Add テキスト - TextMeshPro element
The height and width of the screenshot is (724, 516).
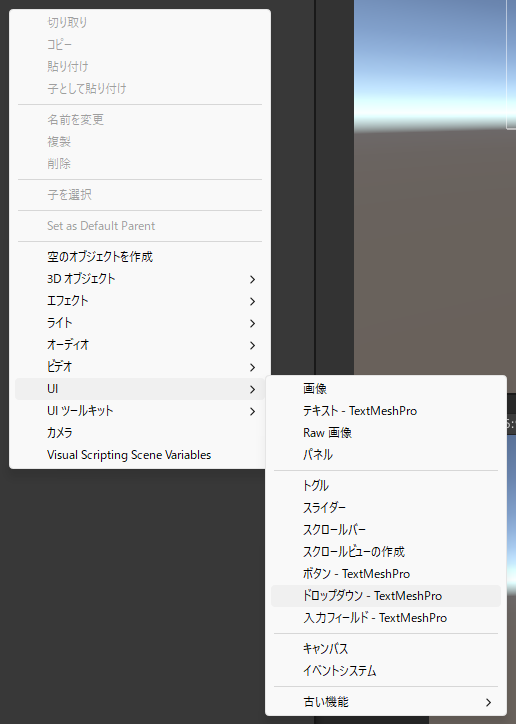pos(386,411)
